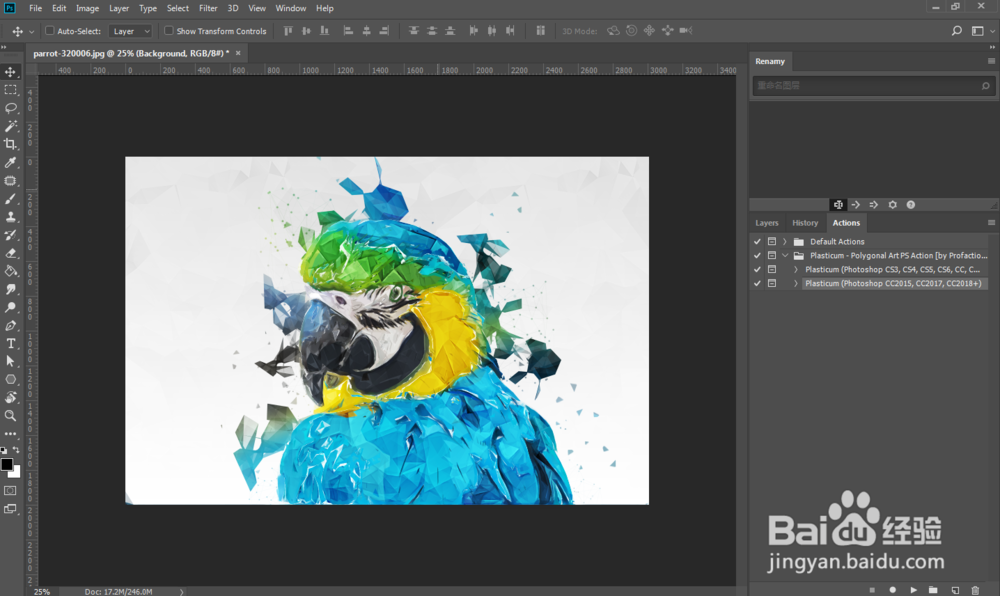Switch to the Layers tab
This screenshot has height=596, width=1000.
pos(767,222)
